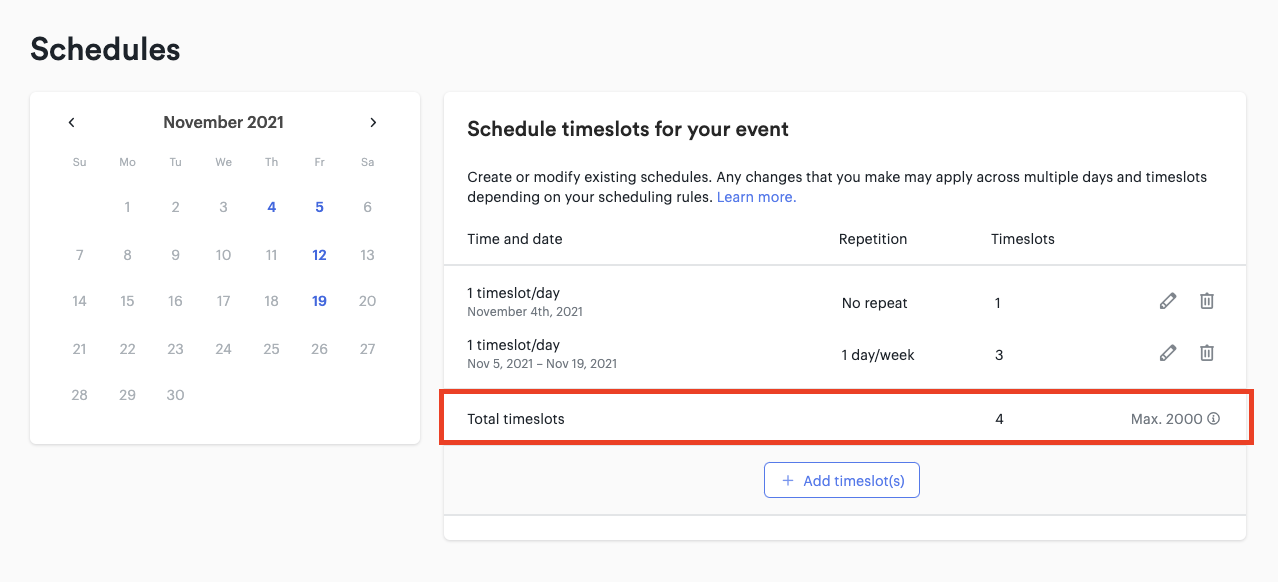Open the Learn more link
The width and height of the screenshot is (1278, 582).
pos(756,197)
